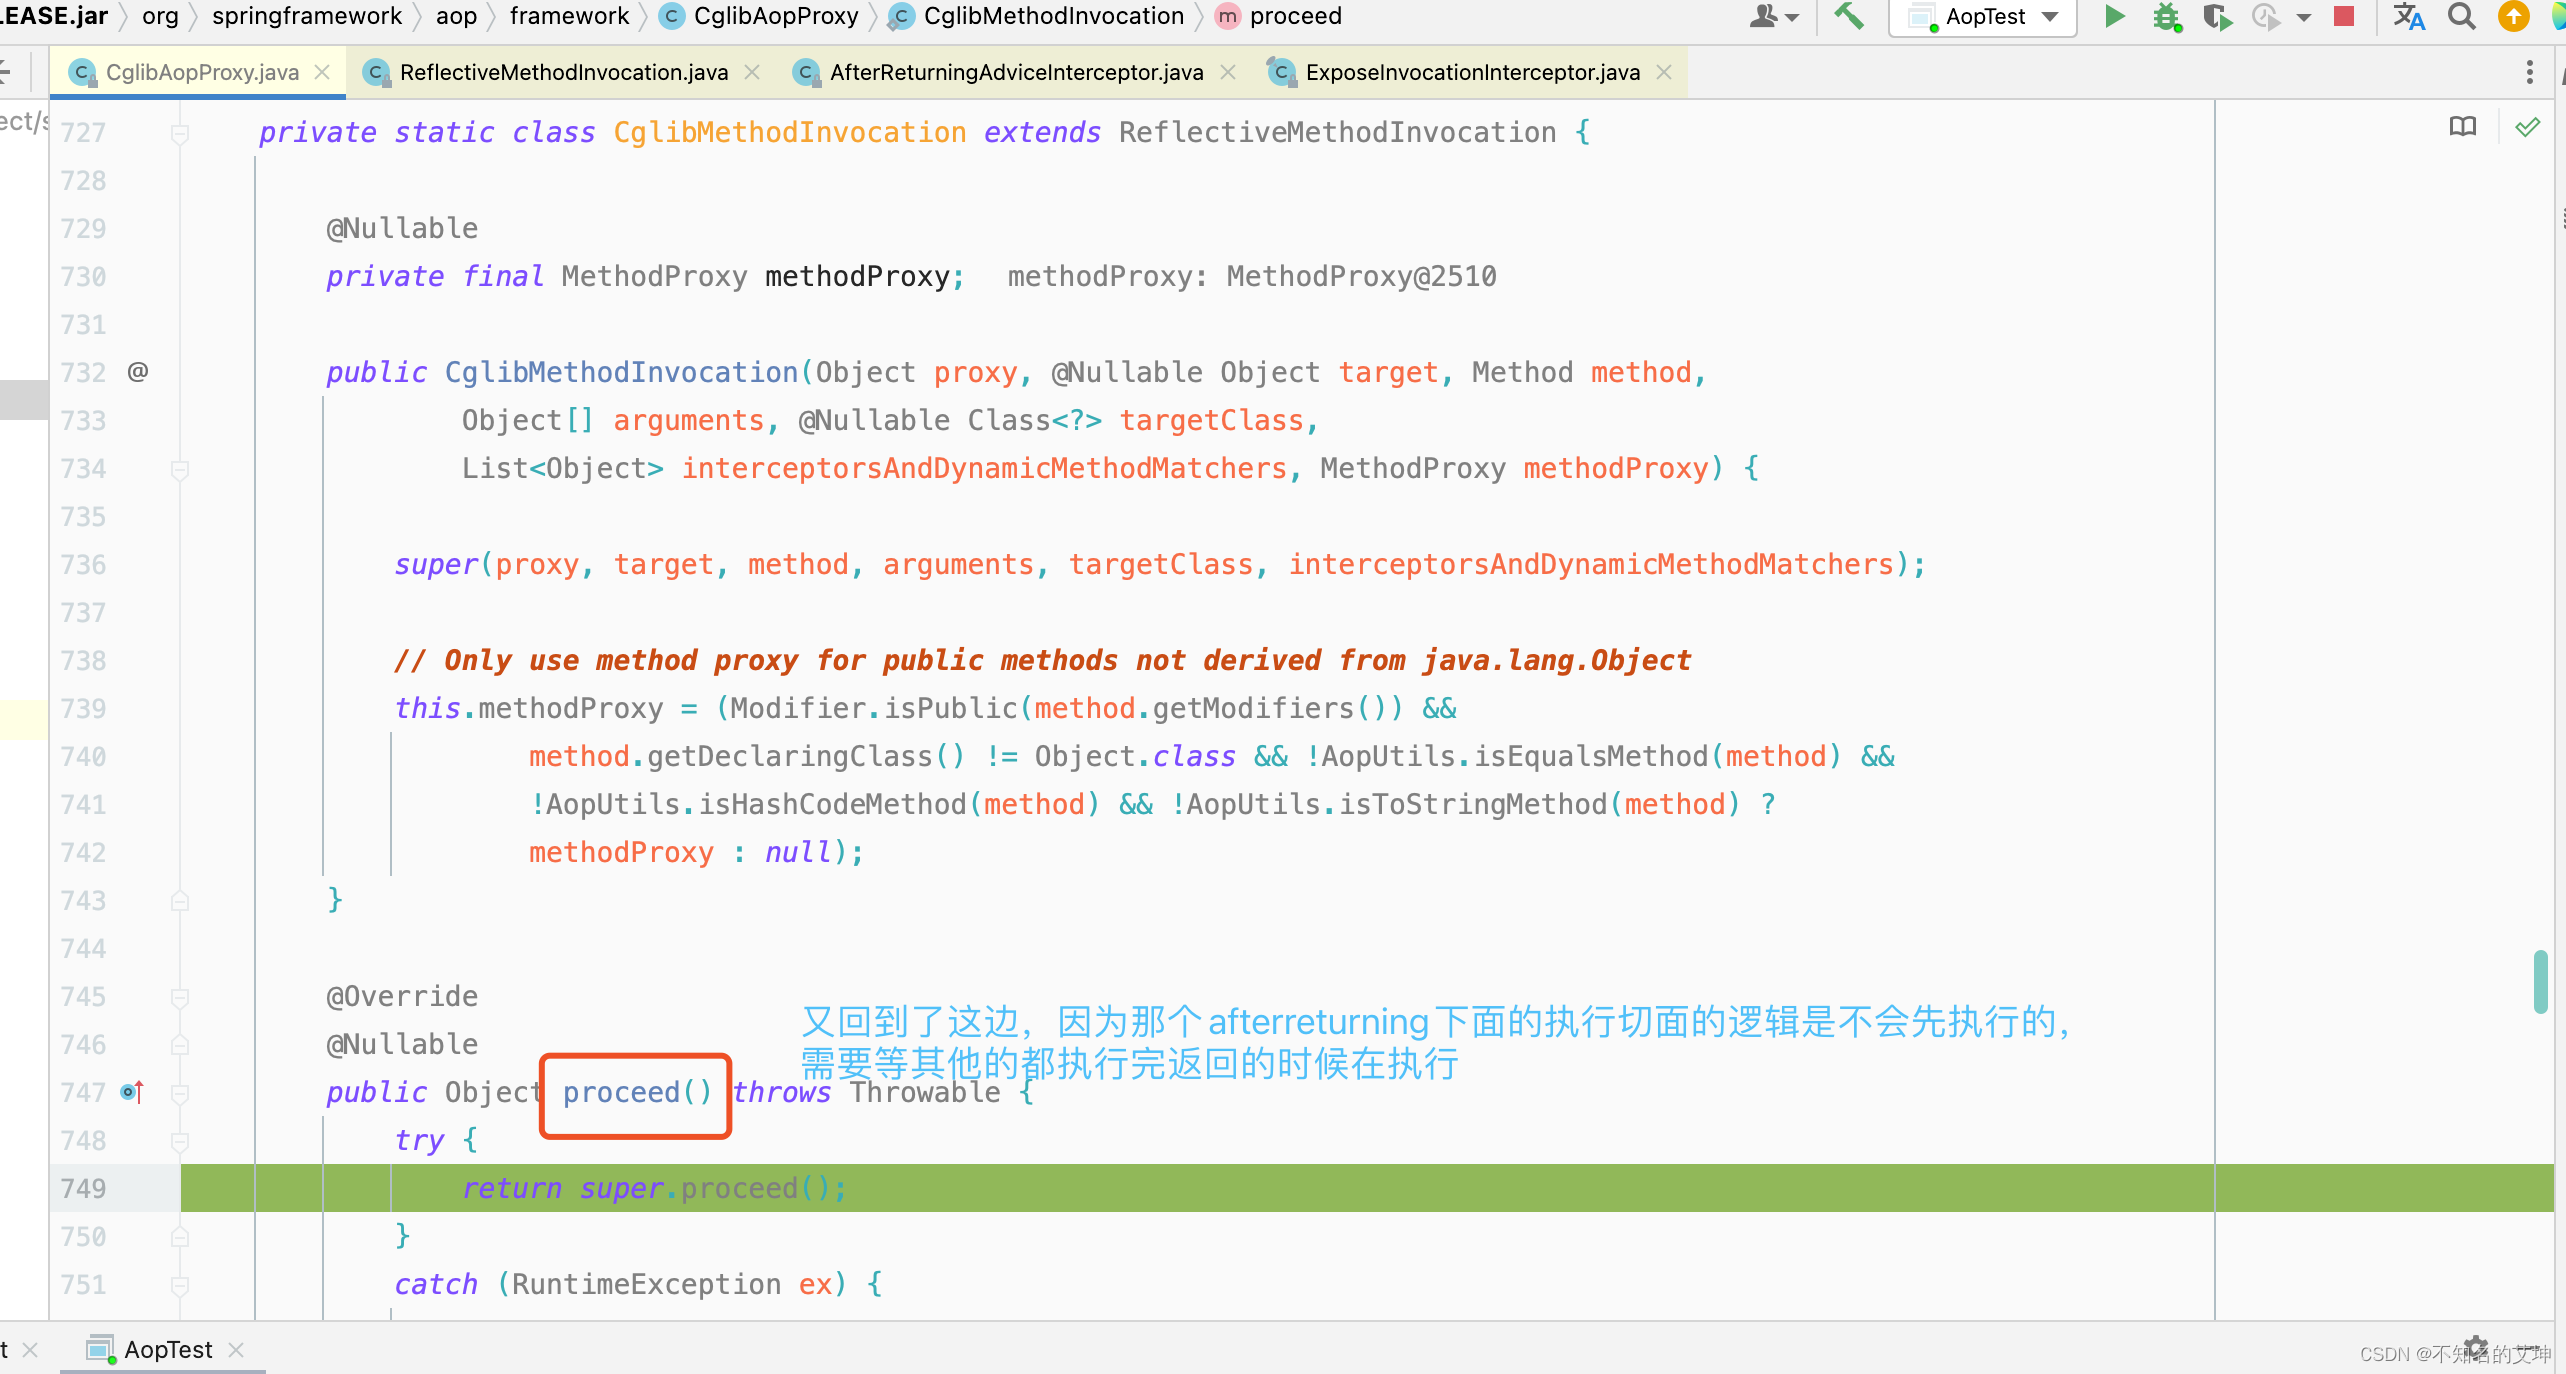The width and height of the screenshot is (2566, 1374).
Task: Click the fold end marker at line 743
Action: [x=180, y=901]
